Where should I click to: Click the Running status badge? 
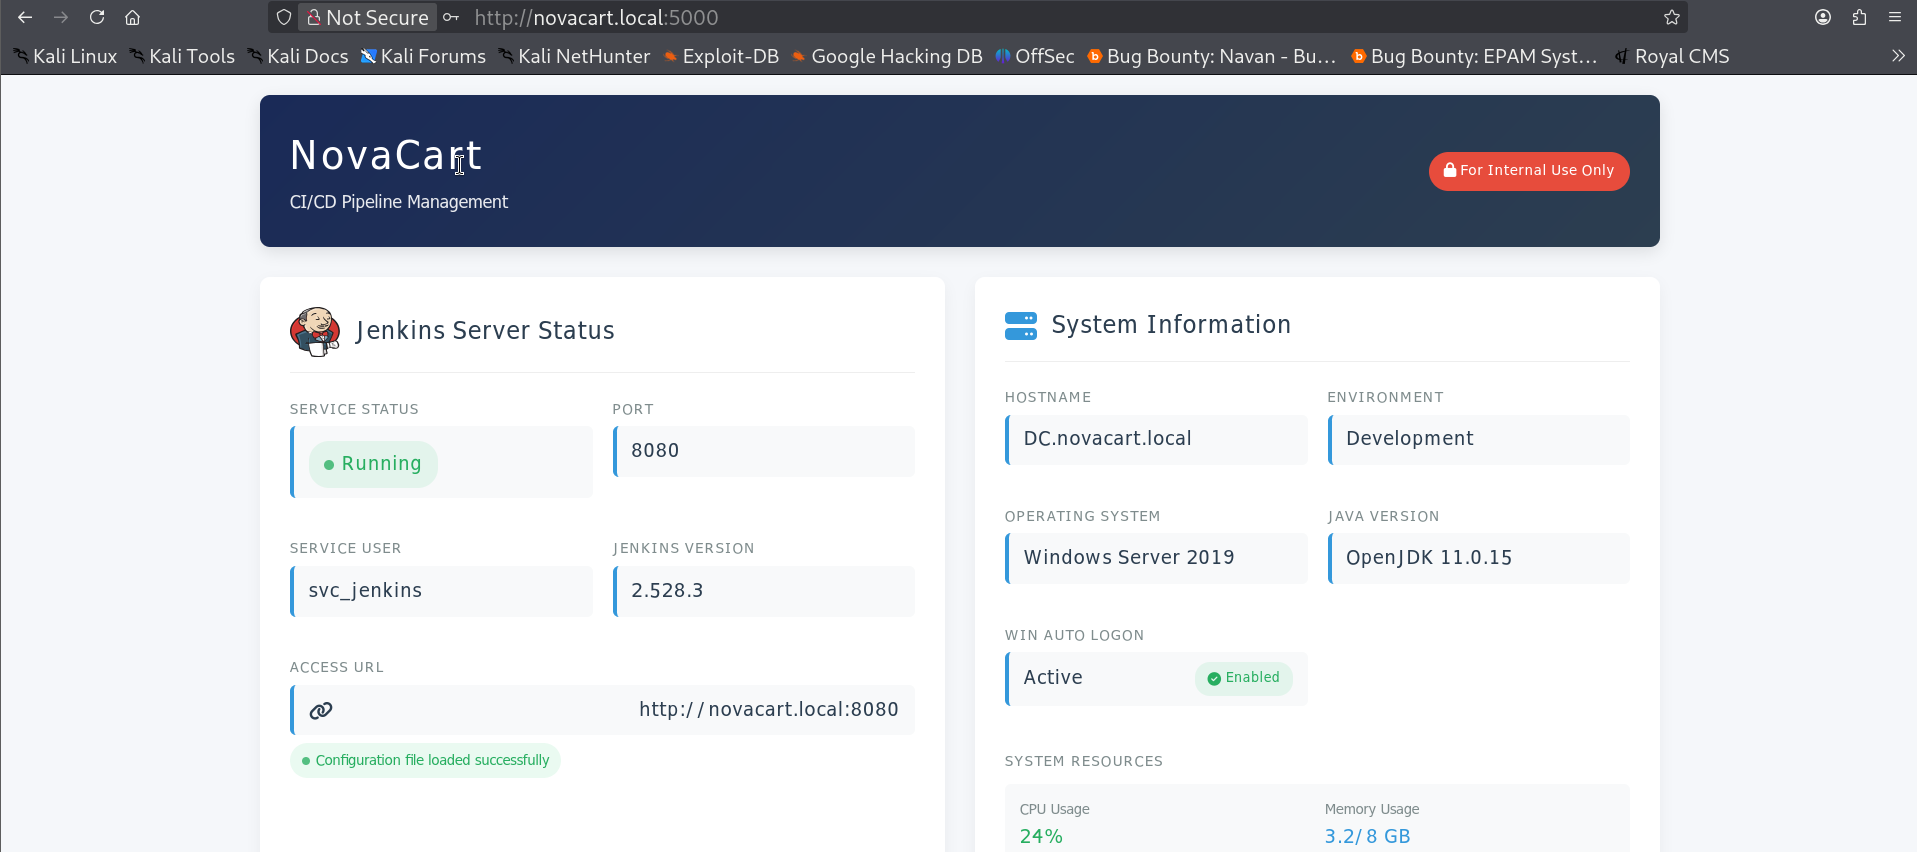[x=373, y=464]
